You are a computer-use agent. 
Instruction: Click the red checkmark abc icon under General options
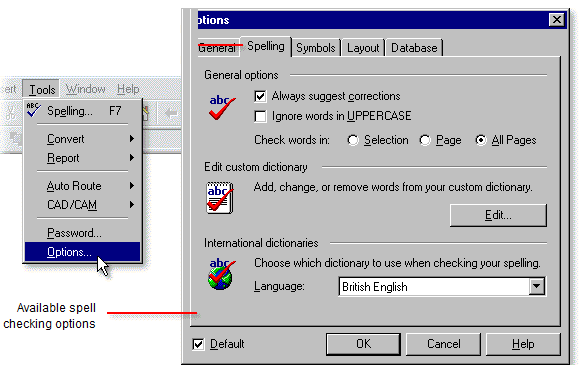tap(222, 108)
